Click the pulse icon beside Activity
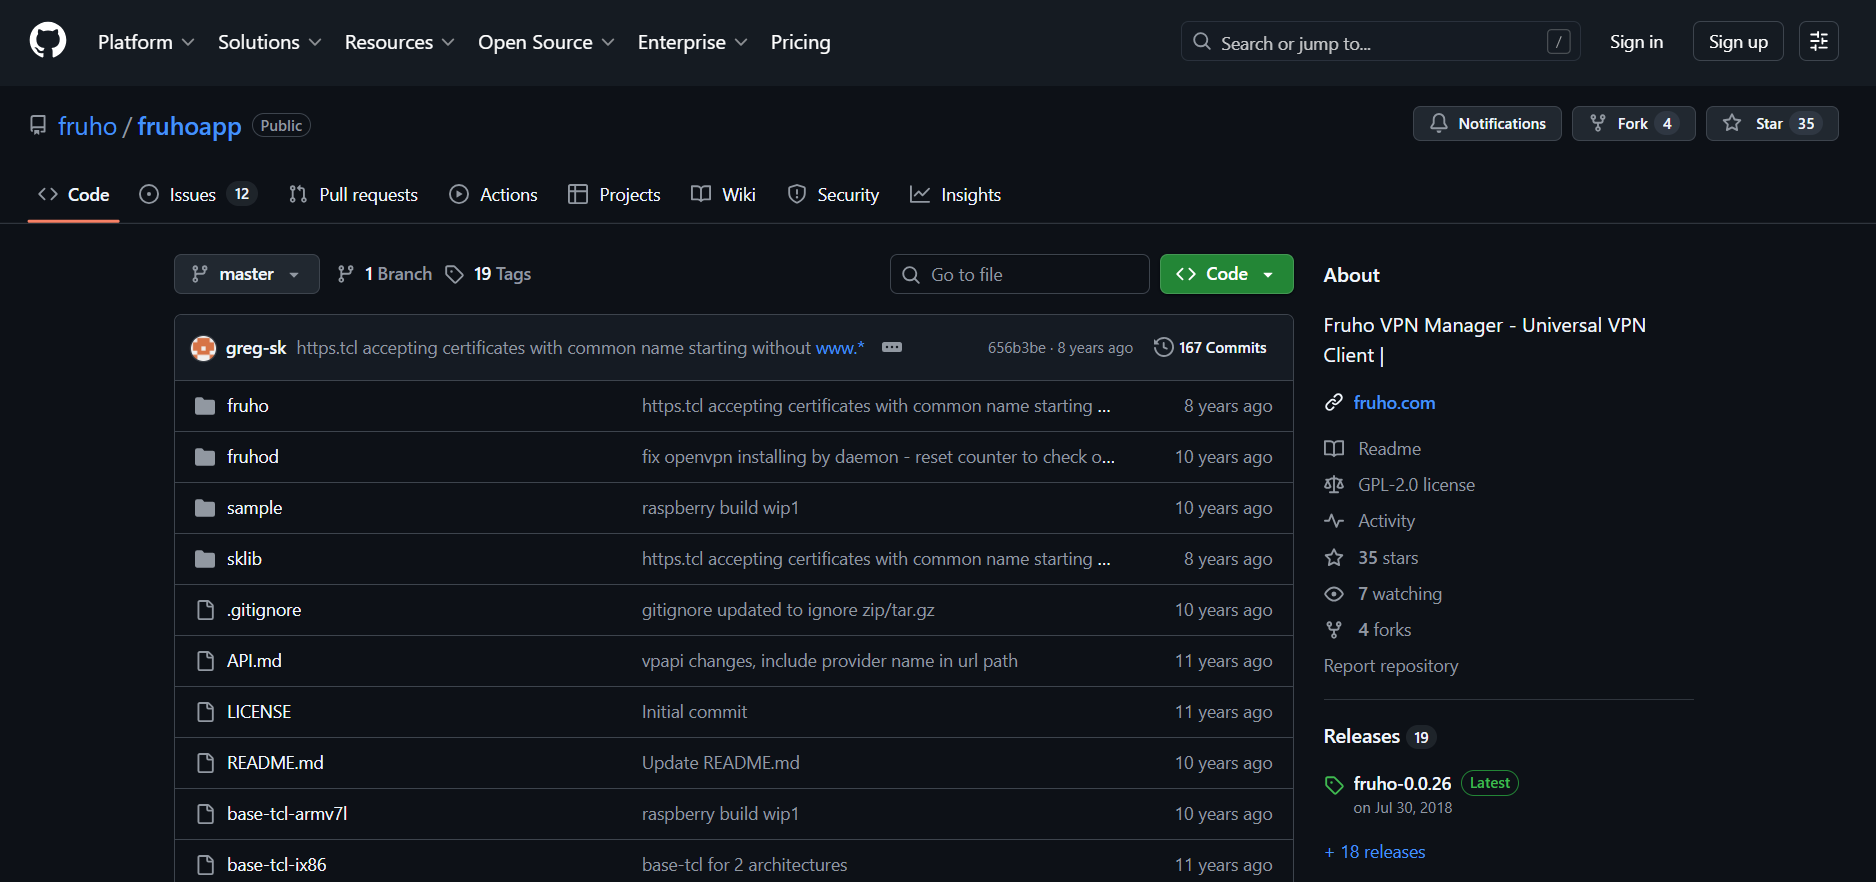The image size is (1876, 882). click(1334, 521)
